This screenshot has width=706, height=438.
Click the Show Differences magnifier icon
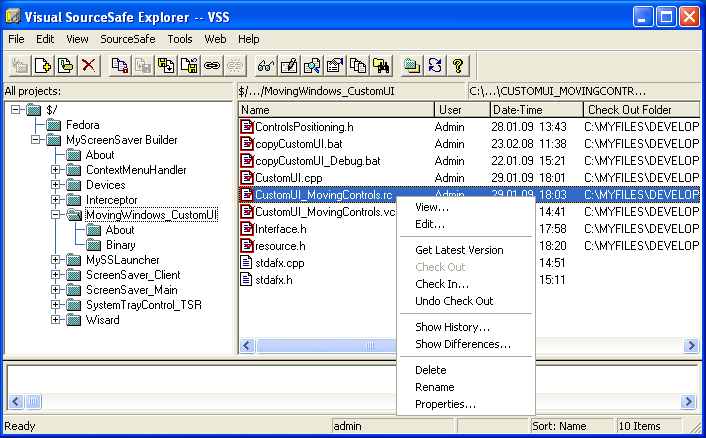(312, 66)
